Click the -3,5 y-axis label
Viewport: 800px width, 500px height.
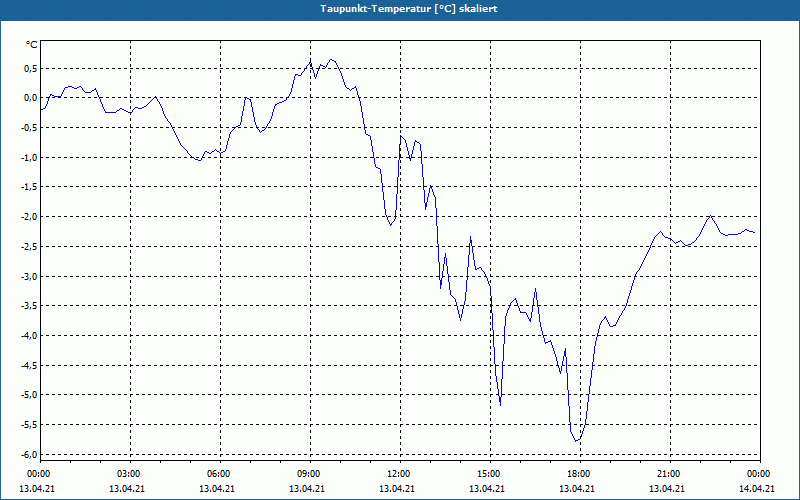click(28, 306)
